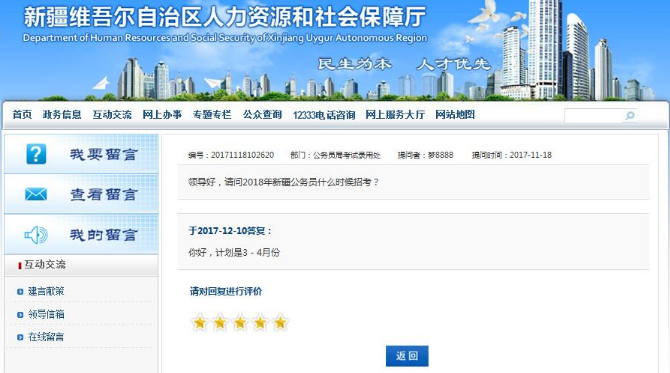Click the 我要留言 banner button
Viewport: 670px width, 373px height.
tap(81, 154)
